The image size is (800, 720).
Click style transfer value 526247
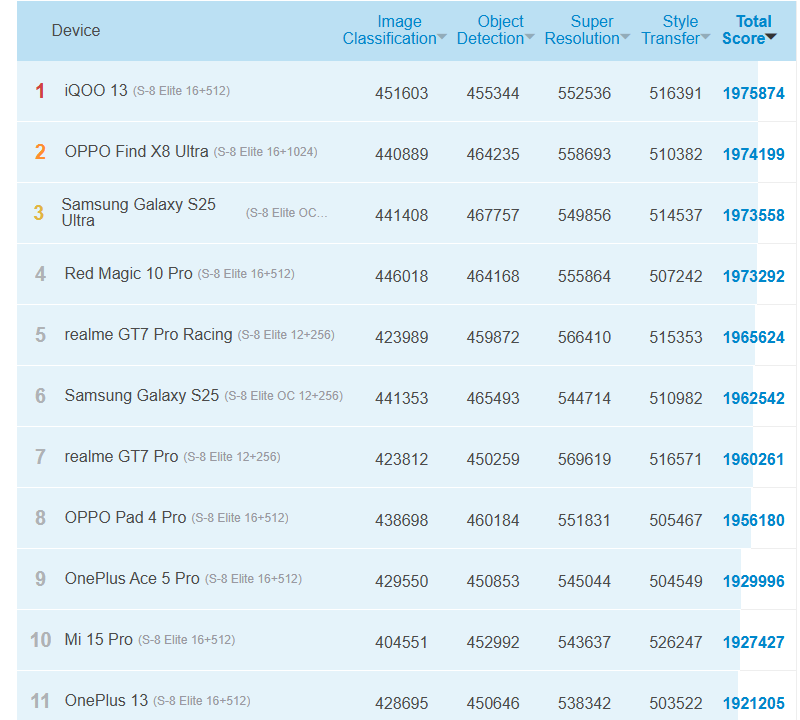(676, 642)
